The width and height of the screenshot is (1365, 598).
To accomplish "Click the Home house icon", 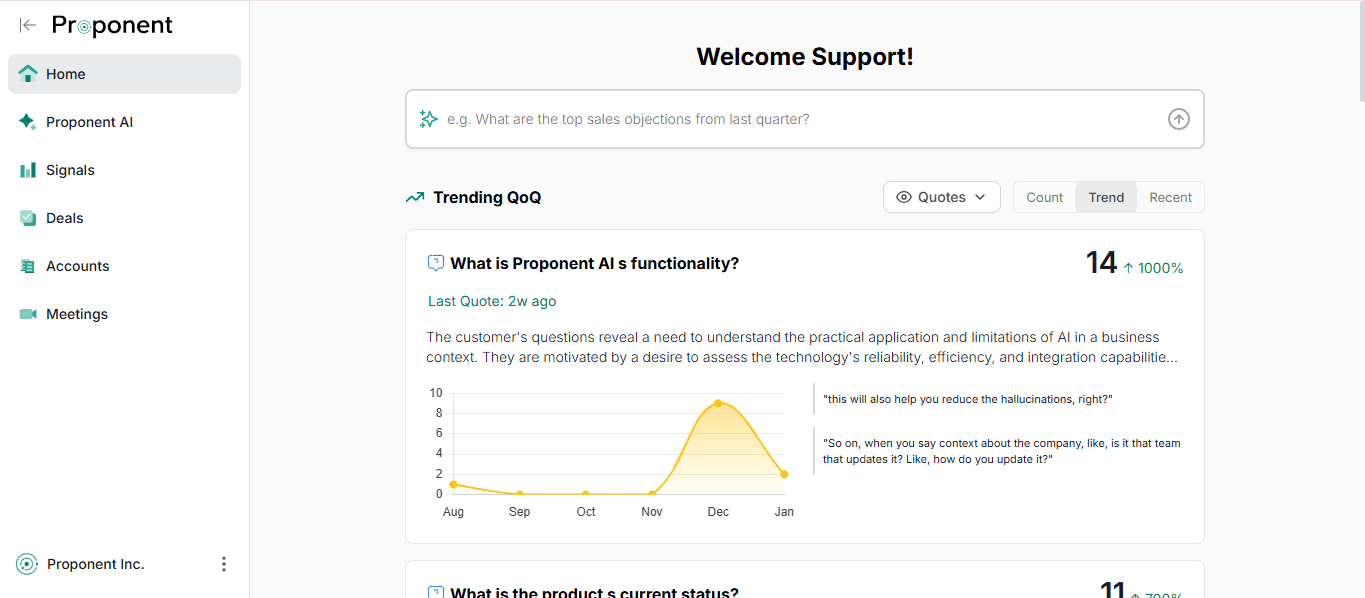I will pyautogui.click(x=28, y=74).
